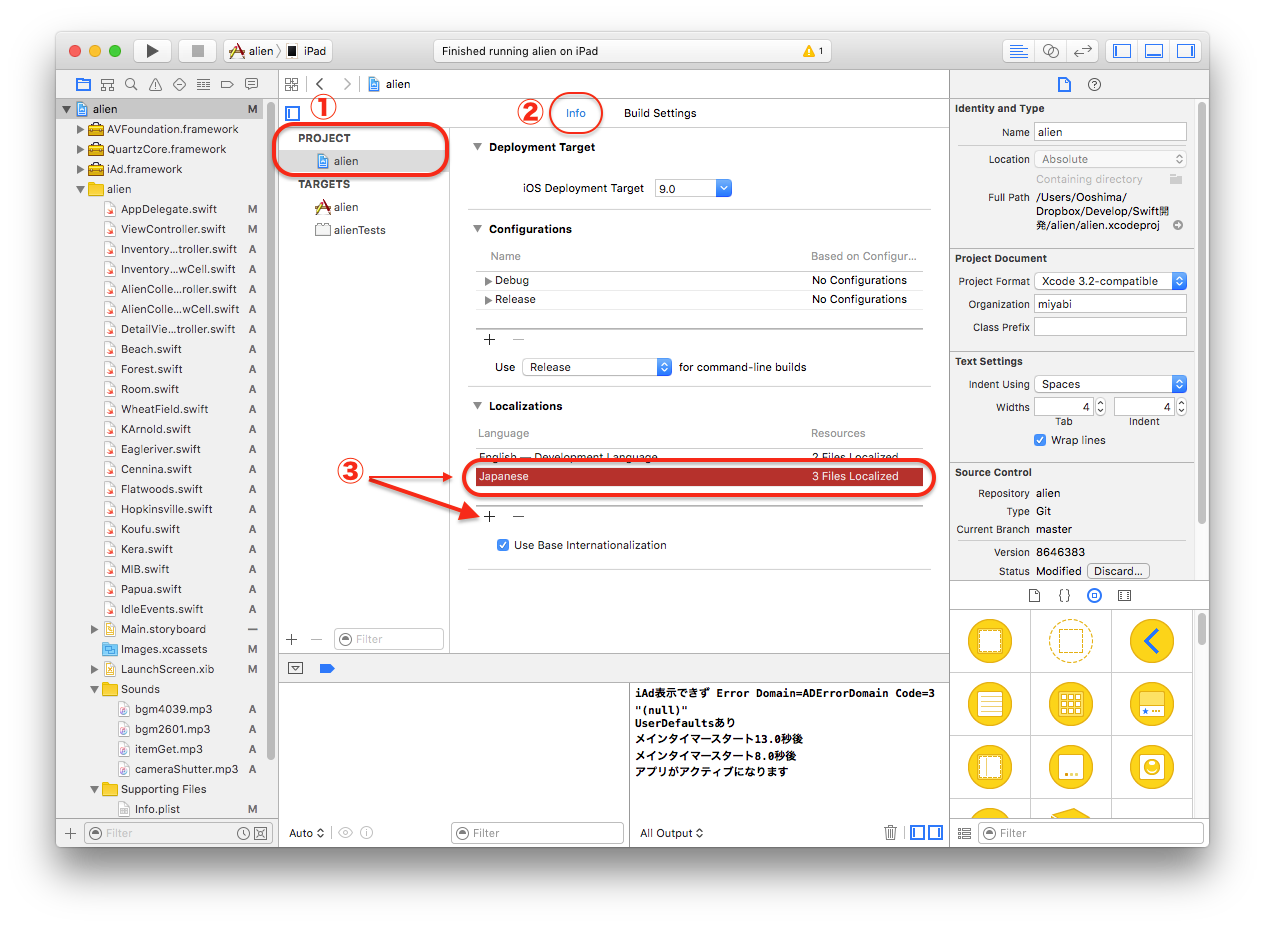The width and height of the screenshot is (1265, 927).
Task: Toggle the Utilities pane
Action: tap(1186, 51)
